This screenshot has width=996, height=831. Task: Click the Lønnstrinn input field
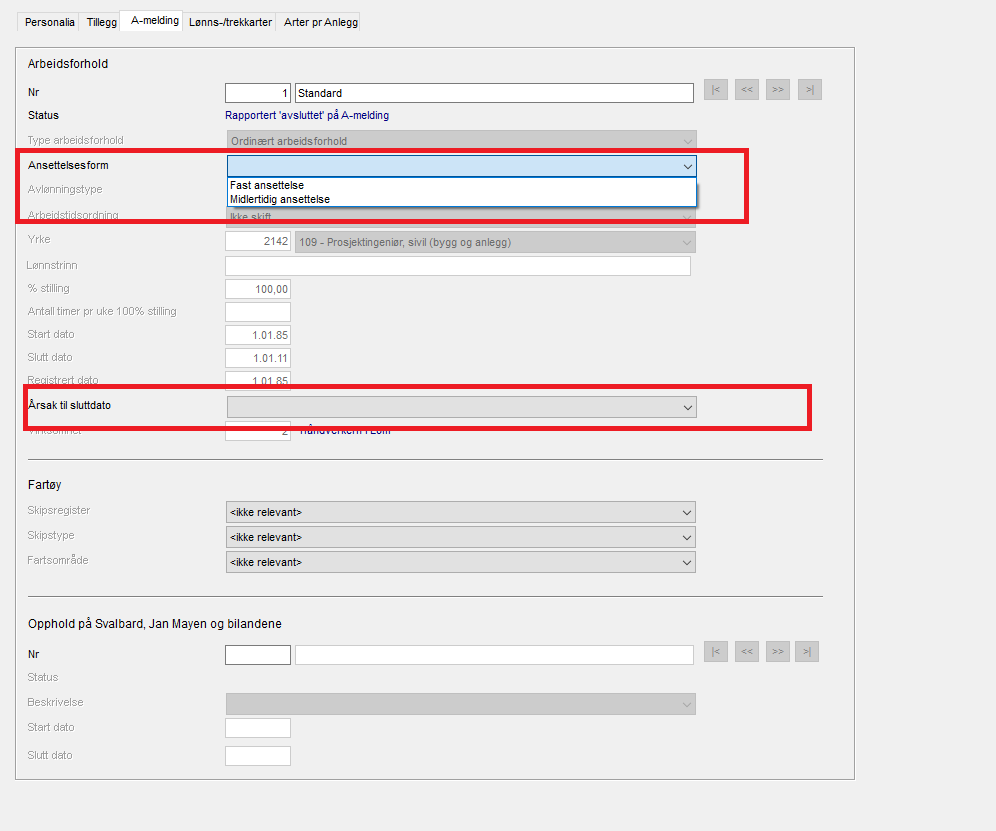458,266
